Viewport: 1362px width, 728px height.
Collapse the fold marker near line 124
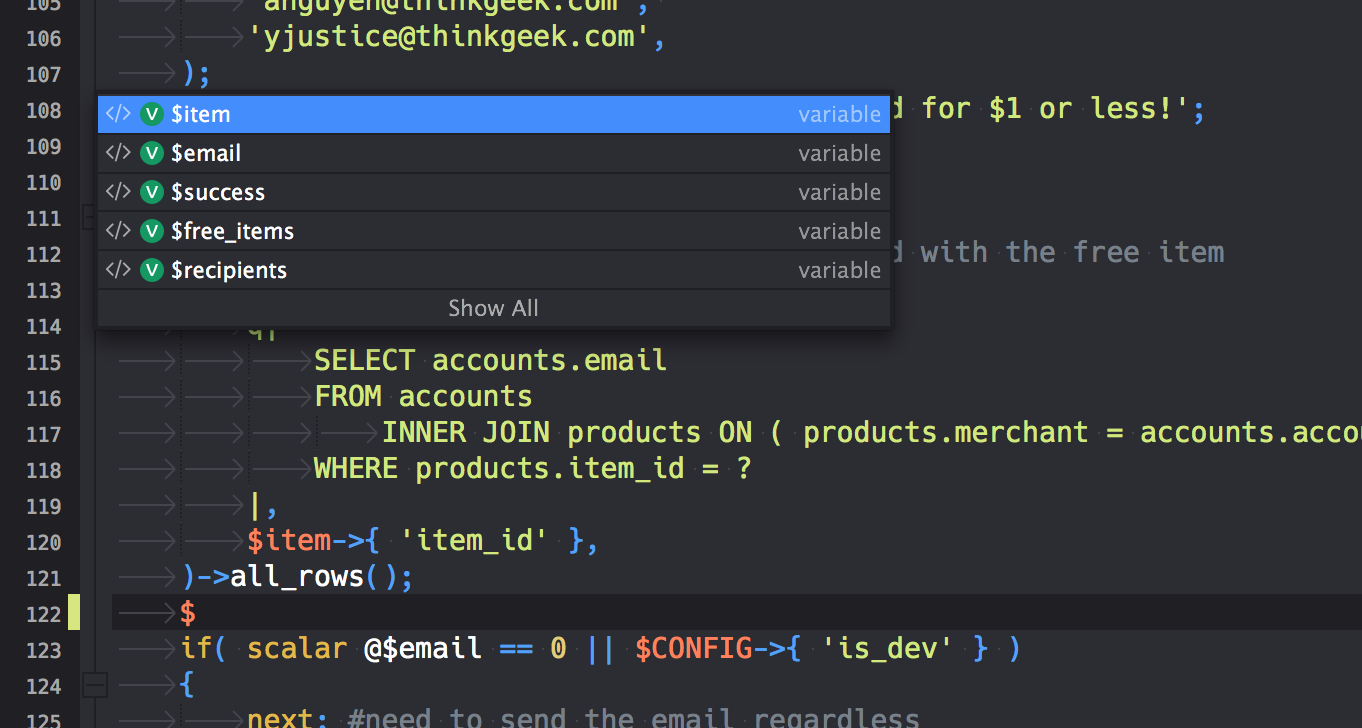tap(94, 686)
